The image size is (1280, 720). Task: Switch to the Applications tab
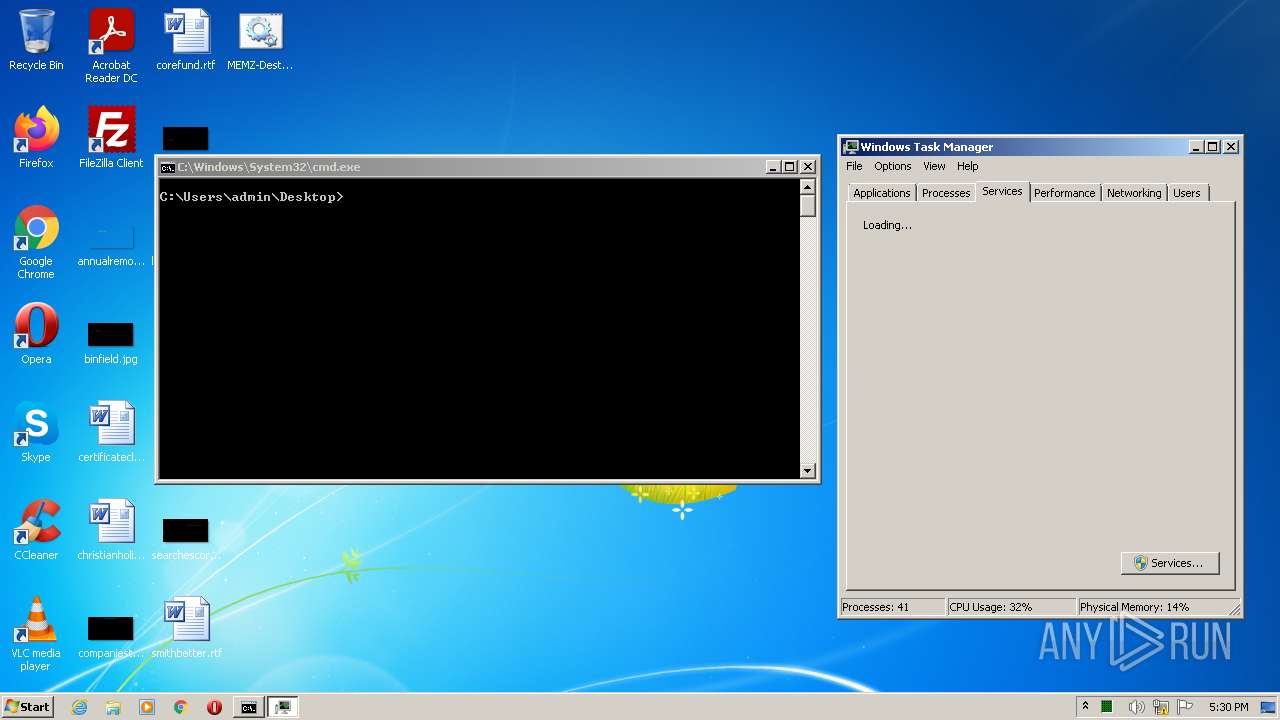pyautogui.click(x=881, y=193)
